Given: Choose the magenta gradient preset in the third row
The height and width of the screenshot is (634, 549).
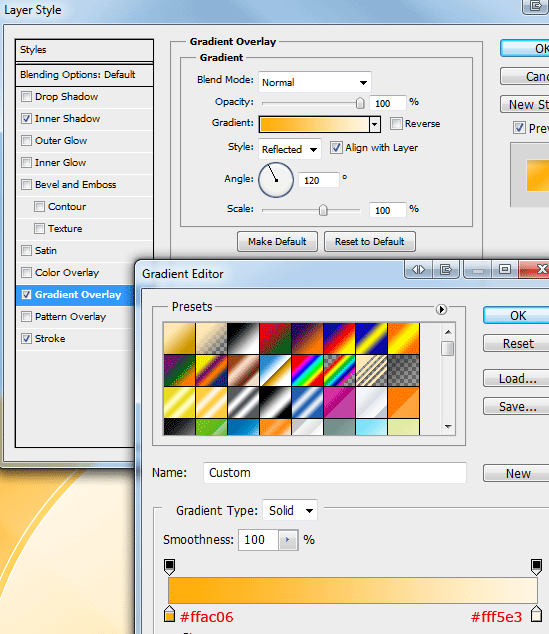Looking at the screenshot, I should pyautogui.click(x=340, y=402).
